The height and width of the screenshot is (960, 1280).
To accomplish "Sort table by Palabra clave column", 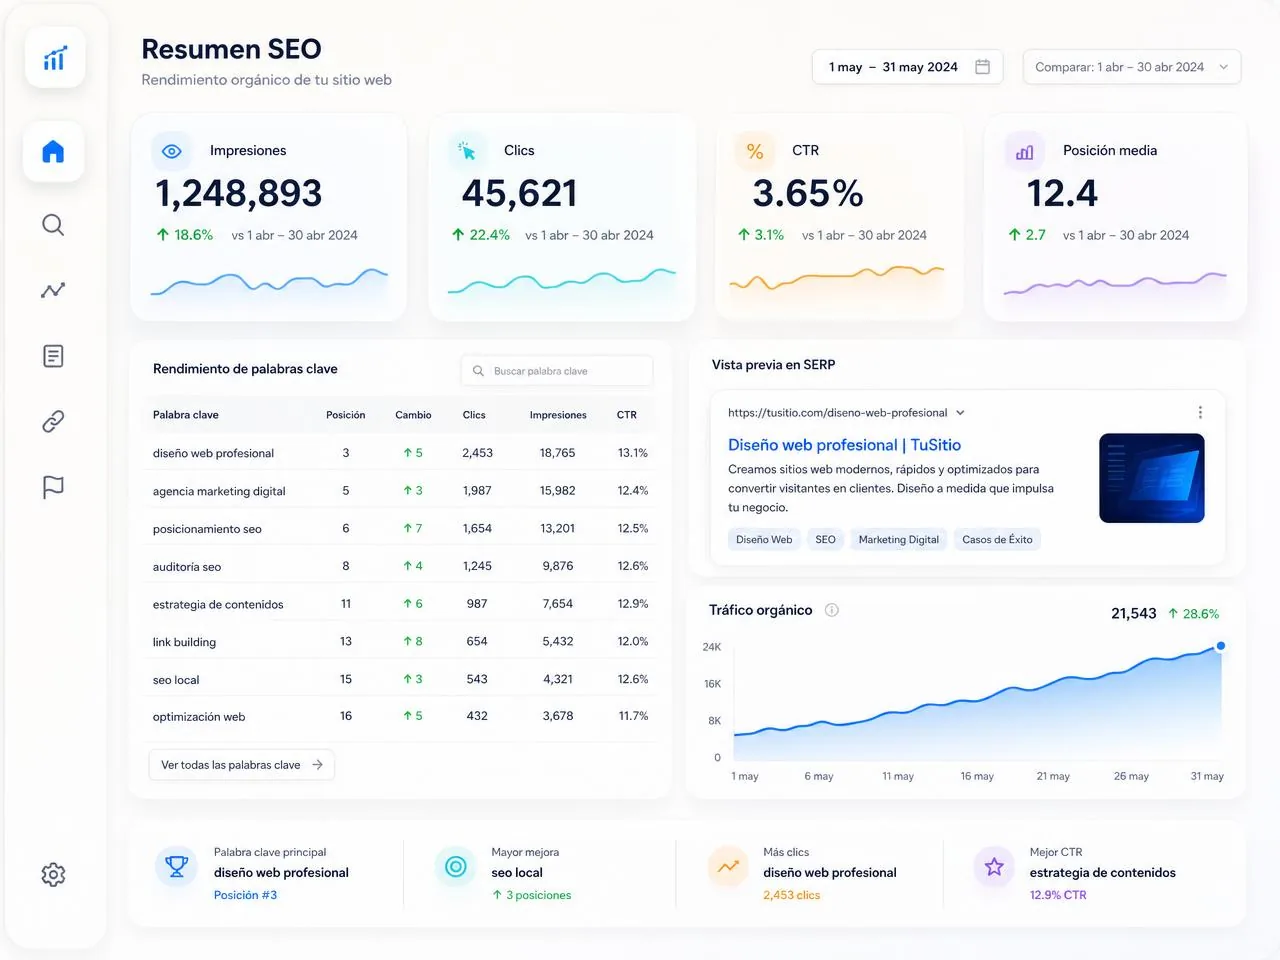I will (x=185, y=415).
